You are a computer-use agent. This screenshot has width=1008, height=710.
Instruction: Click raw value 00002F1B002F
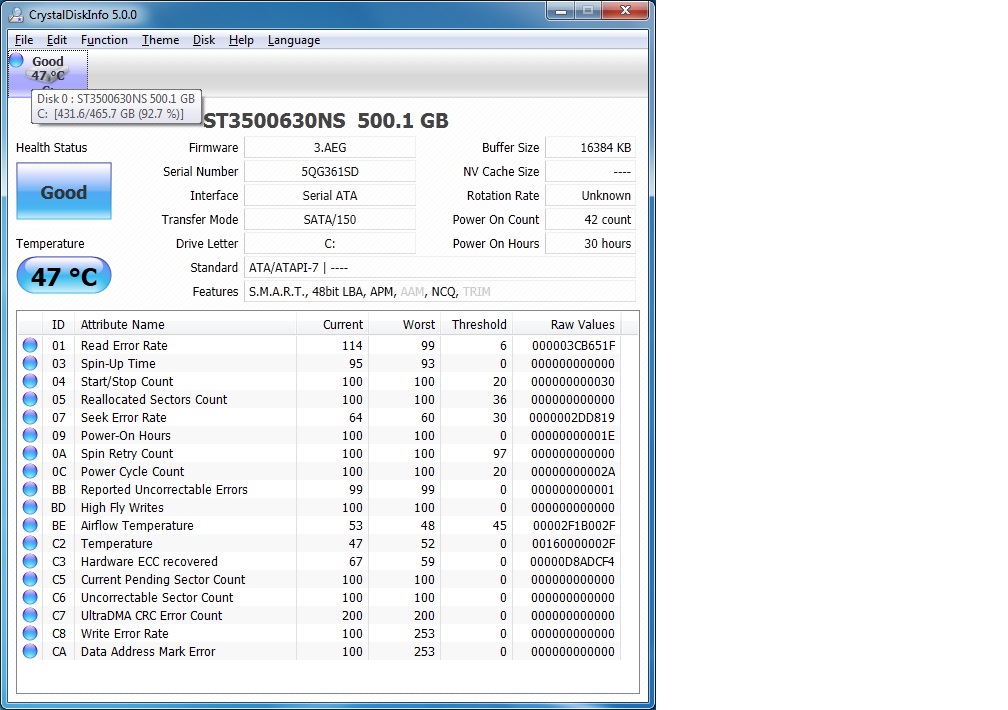click(574, 525)
